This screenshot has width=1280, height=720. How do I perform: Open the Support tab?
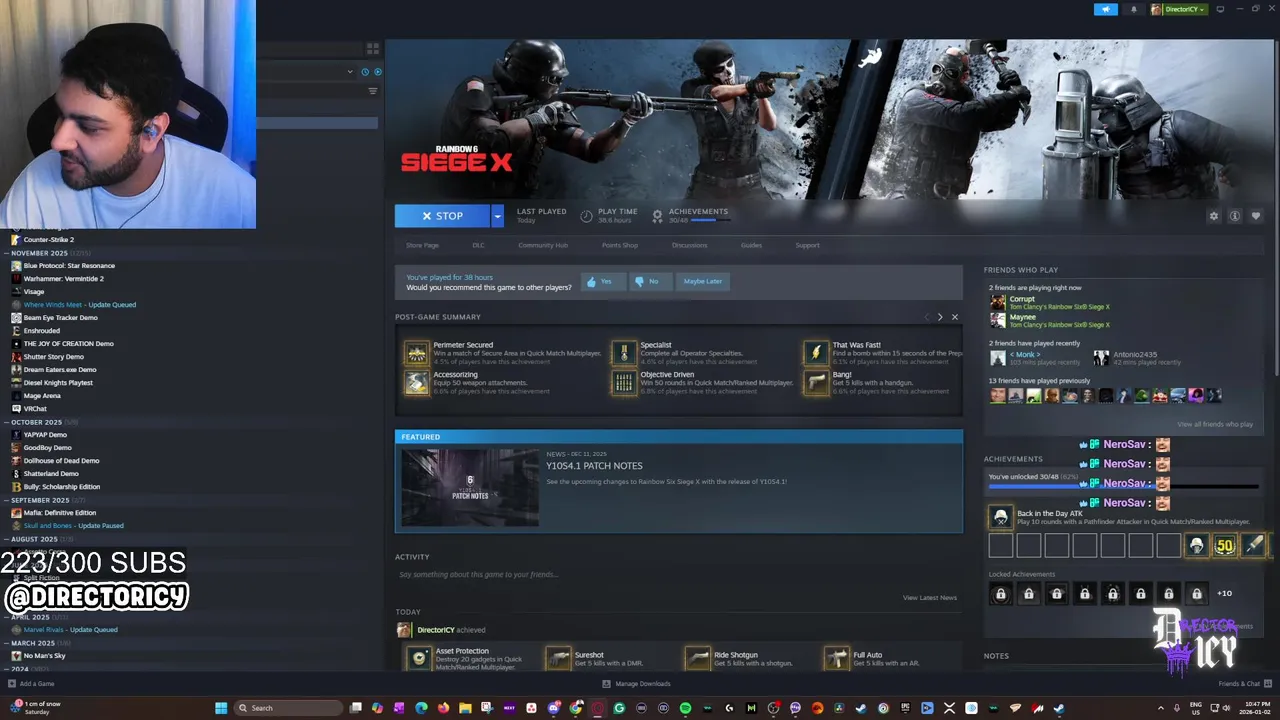pyautogui.click(x=808, y=245)
